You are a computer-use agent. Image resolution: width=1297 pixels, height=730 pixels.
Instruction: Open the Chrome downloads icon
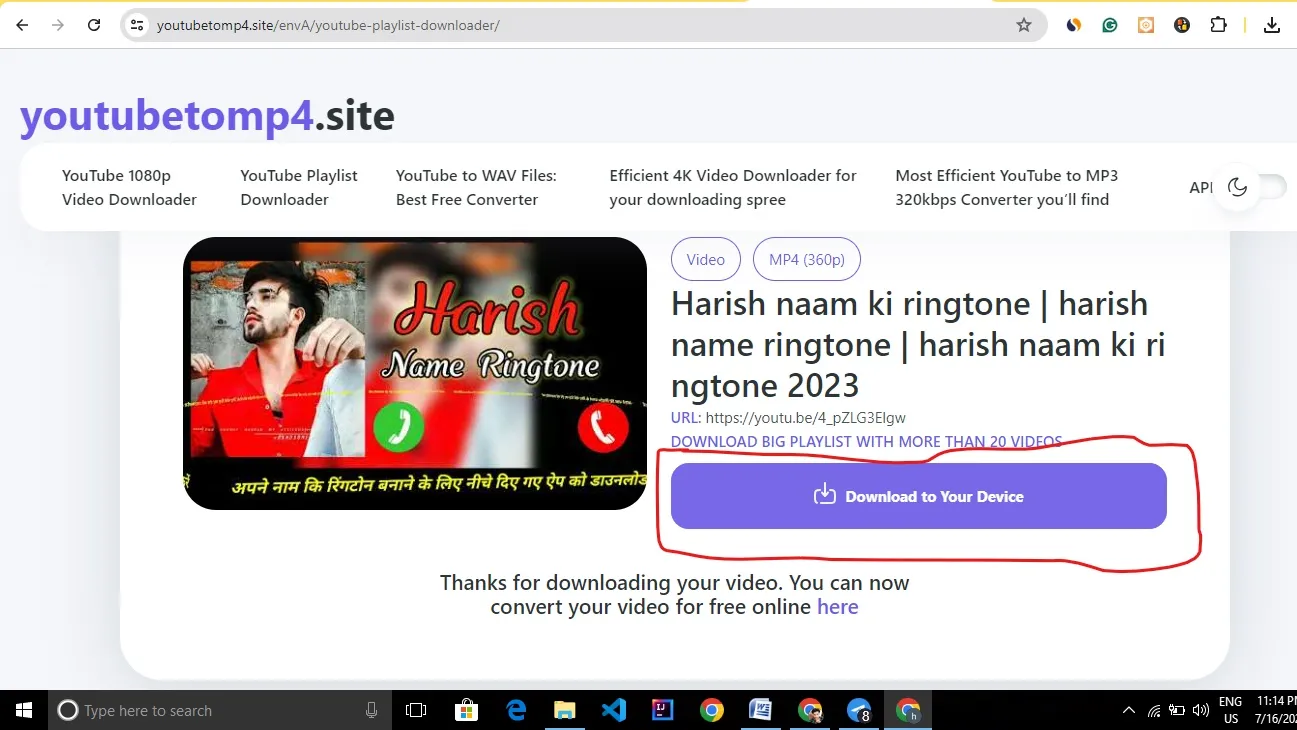pos(1271,25)
